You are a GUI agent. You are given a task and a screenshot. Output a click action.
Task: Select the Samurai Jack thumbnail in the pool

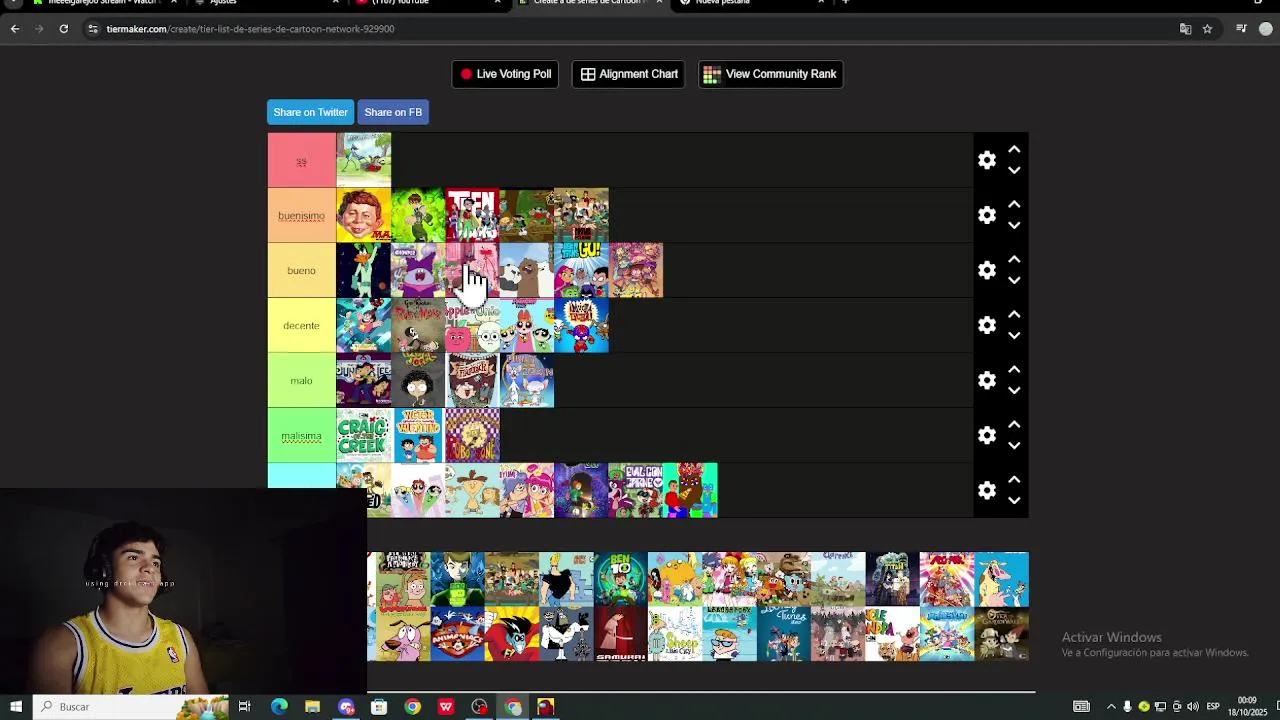click(620, 634)
